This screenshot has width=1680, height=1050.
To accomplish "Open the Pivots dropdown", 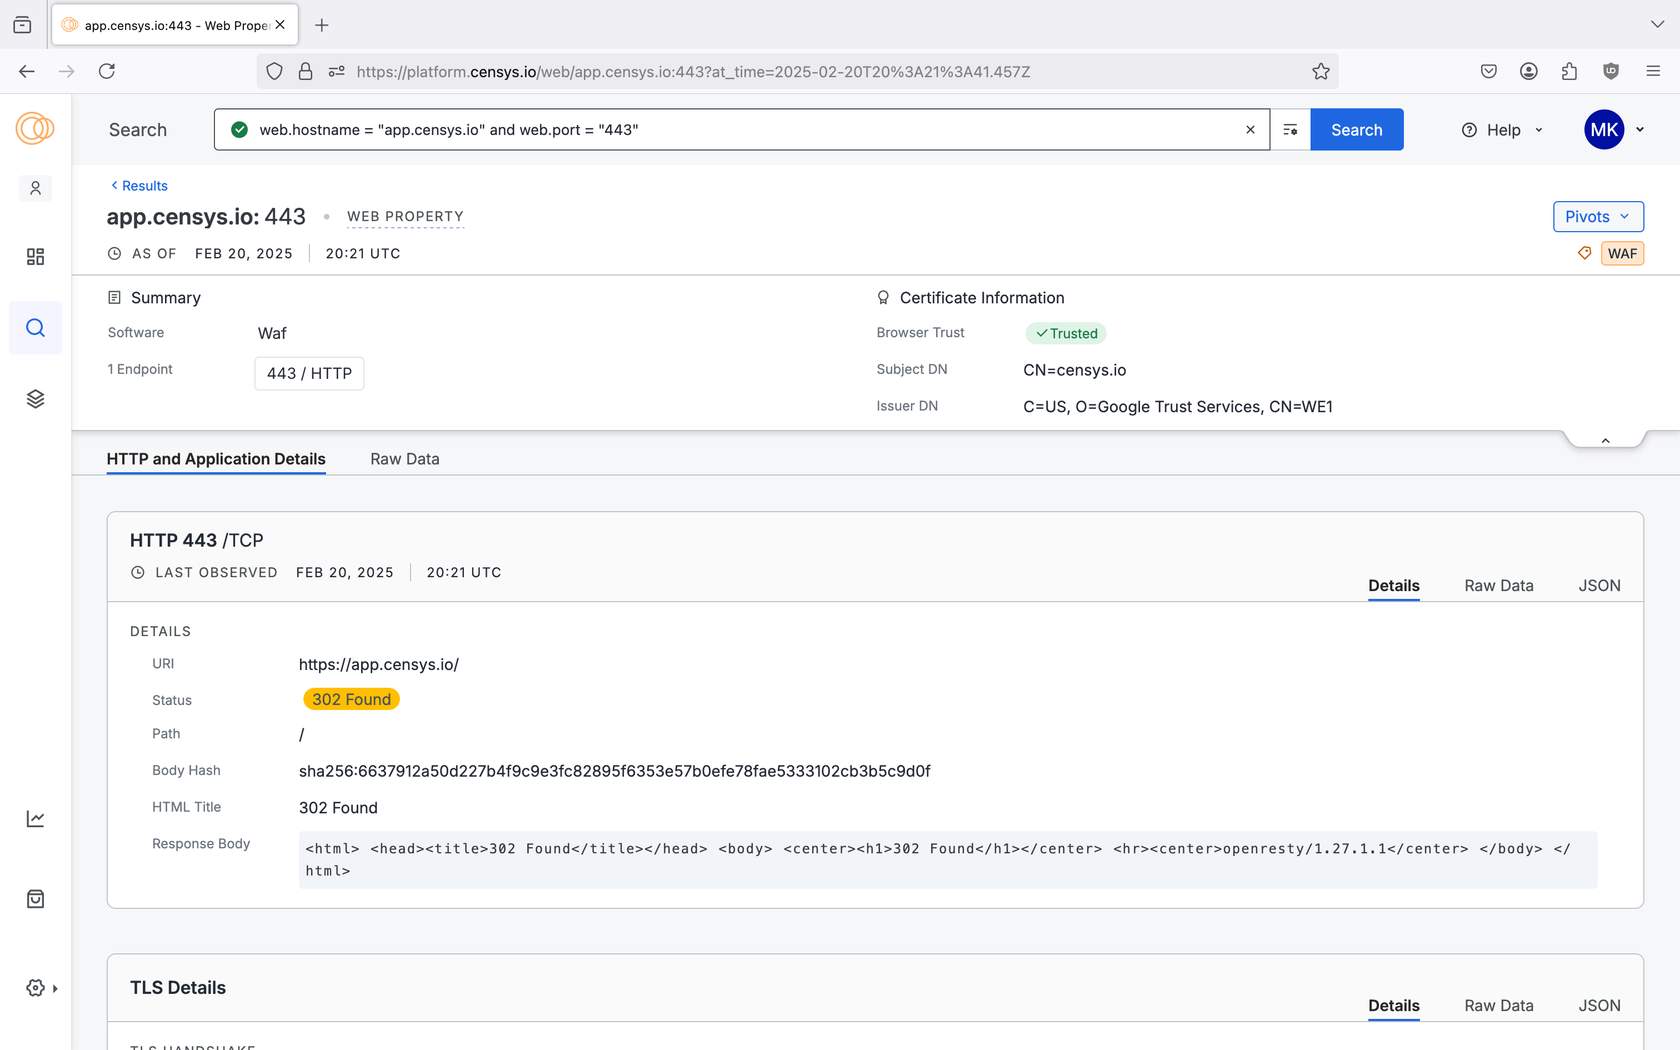I will point(1598,217).
